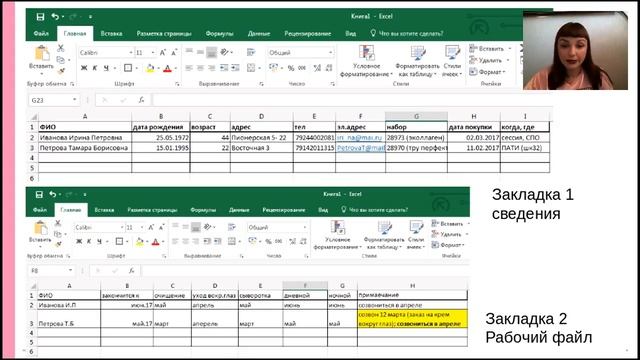Apply percent style in bottom Excel window

[x=268, y=242]
